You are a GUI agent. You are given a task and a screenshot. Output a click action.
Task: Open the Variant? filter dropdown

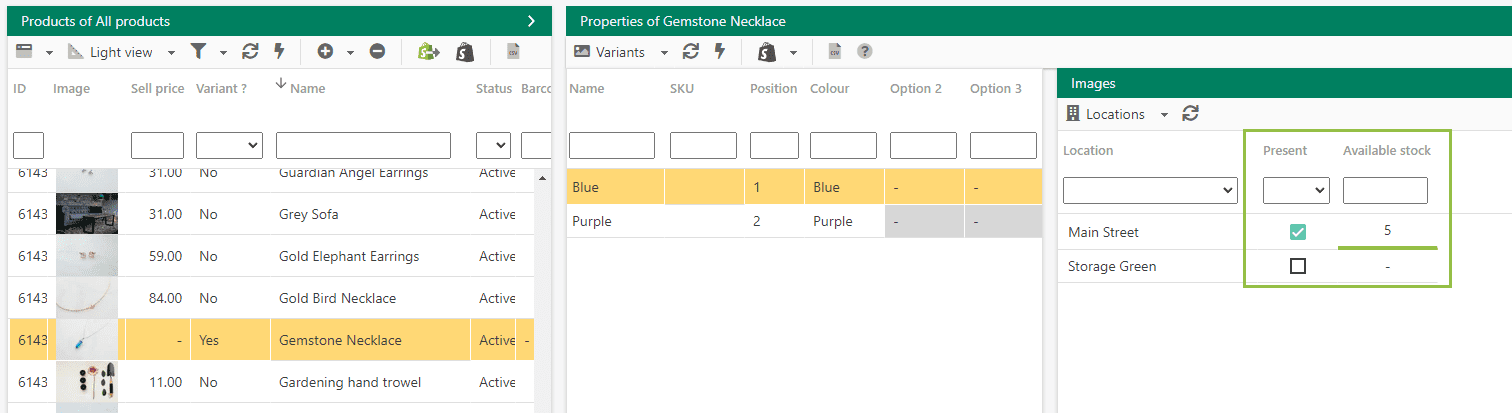click(x=229, y=146)
